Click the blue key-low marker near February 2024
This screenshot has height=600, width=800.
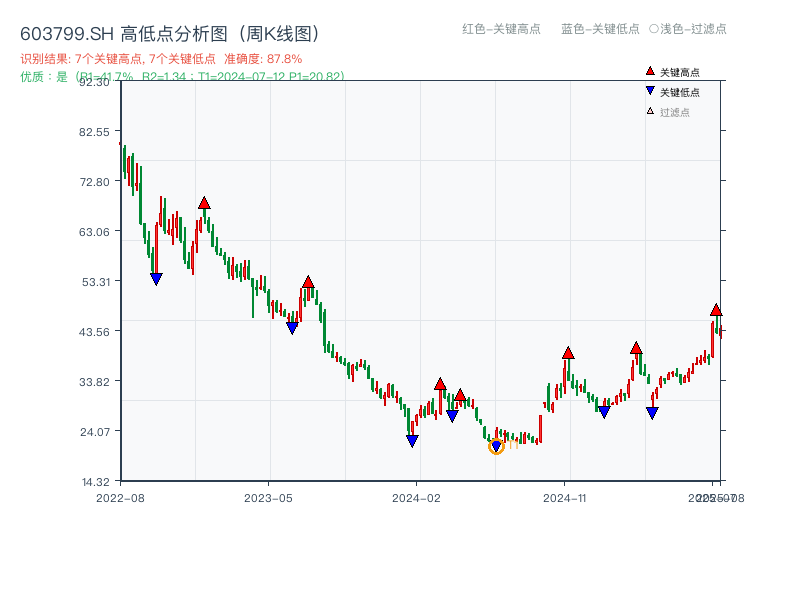click(412, 441)
